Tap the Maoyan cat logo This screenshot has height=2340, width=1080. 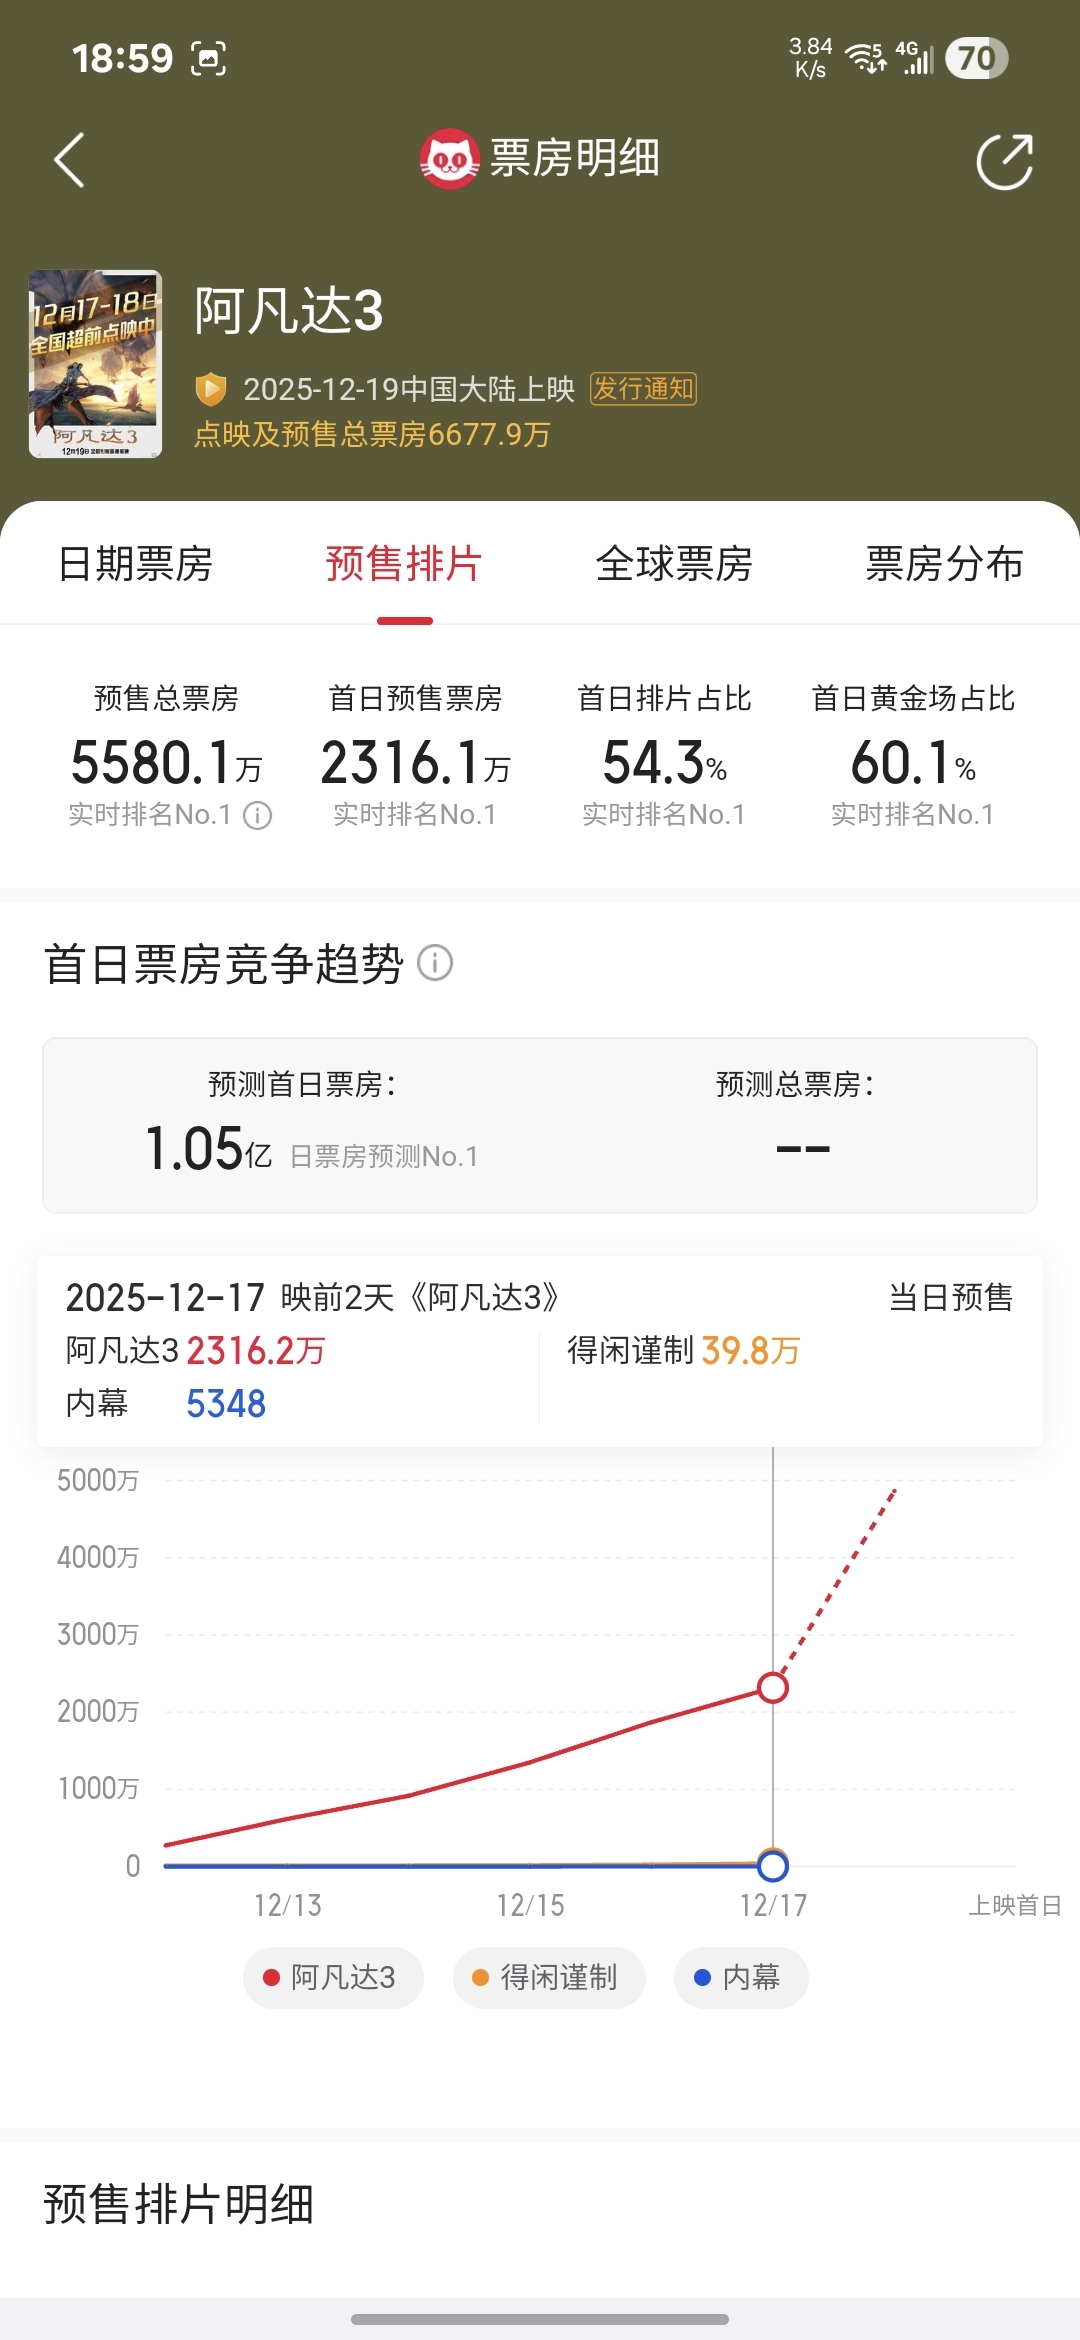pos(449,159)
